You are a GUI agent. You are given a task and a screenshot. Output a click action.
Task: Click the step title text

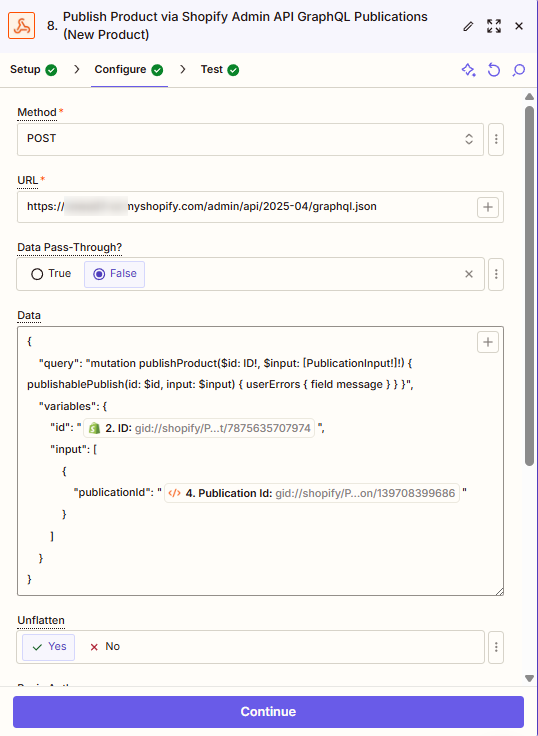(x=245, y=25)
